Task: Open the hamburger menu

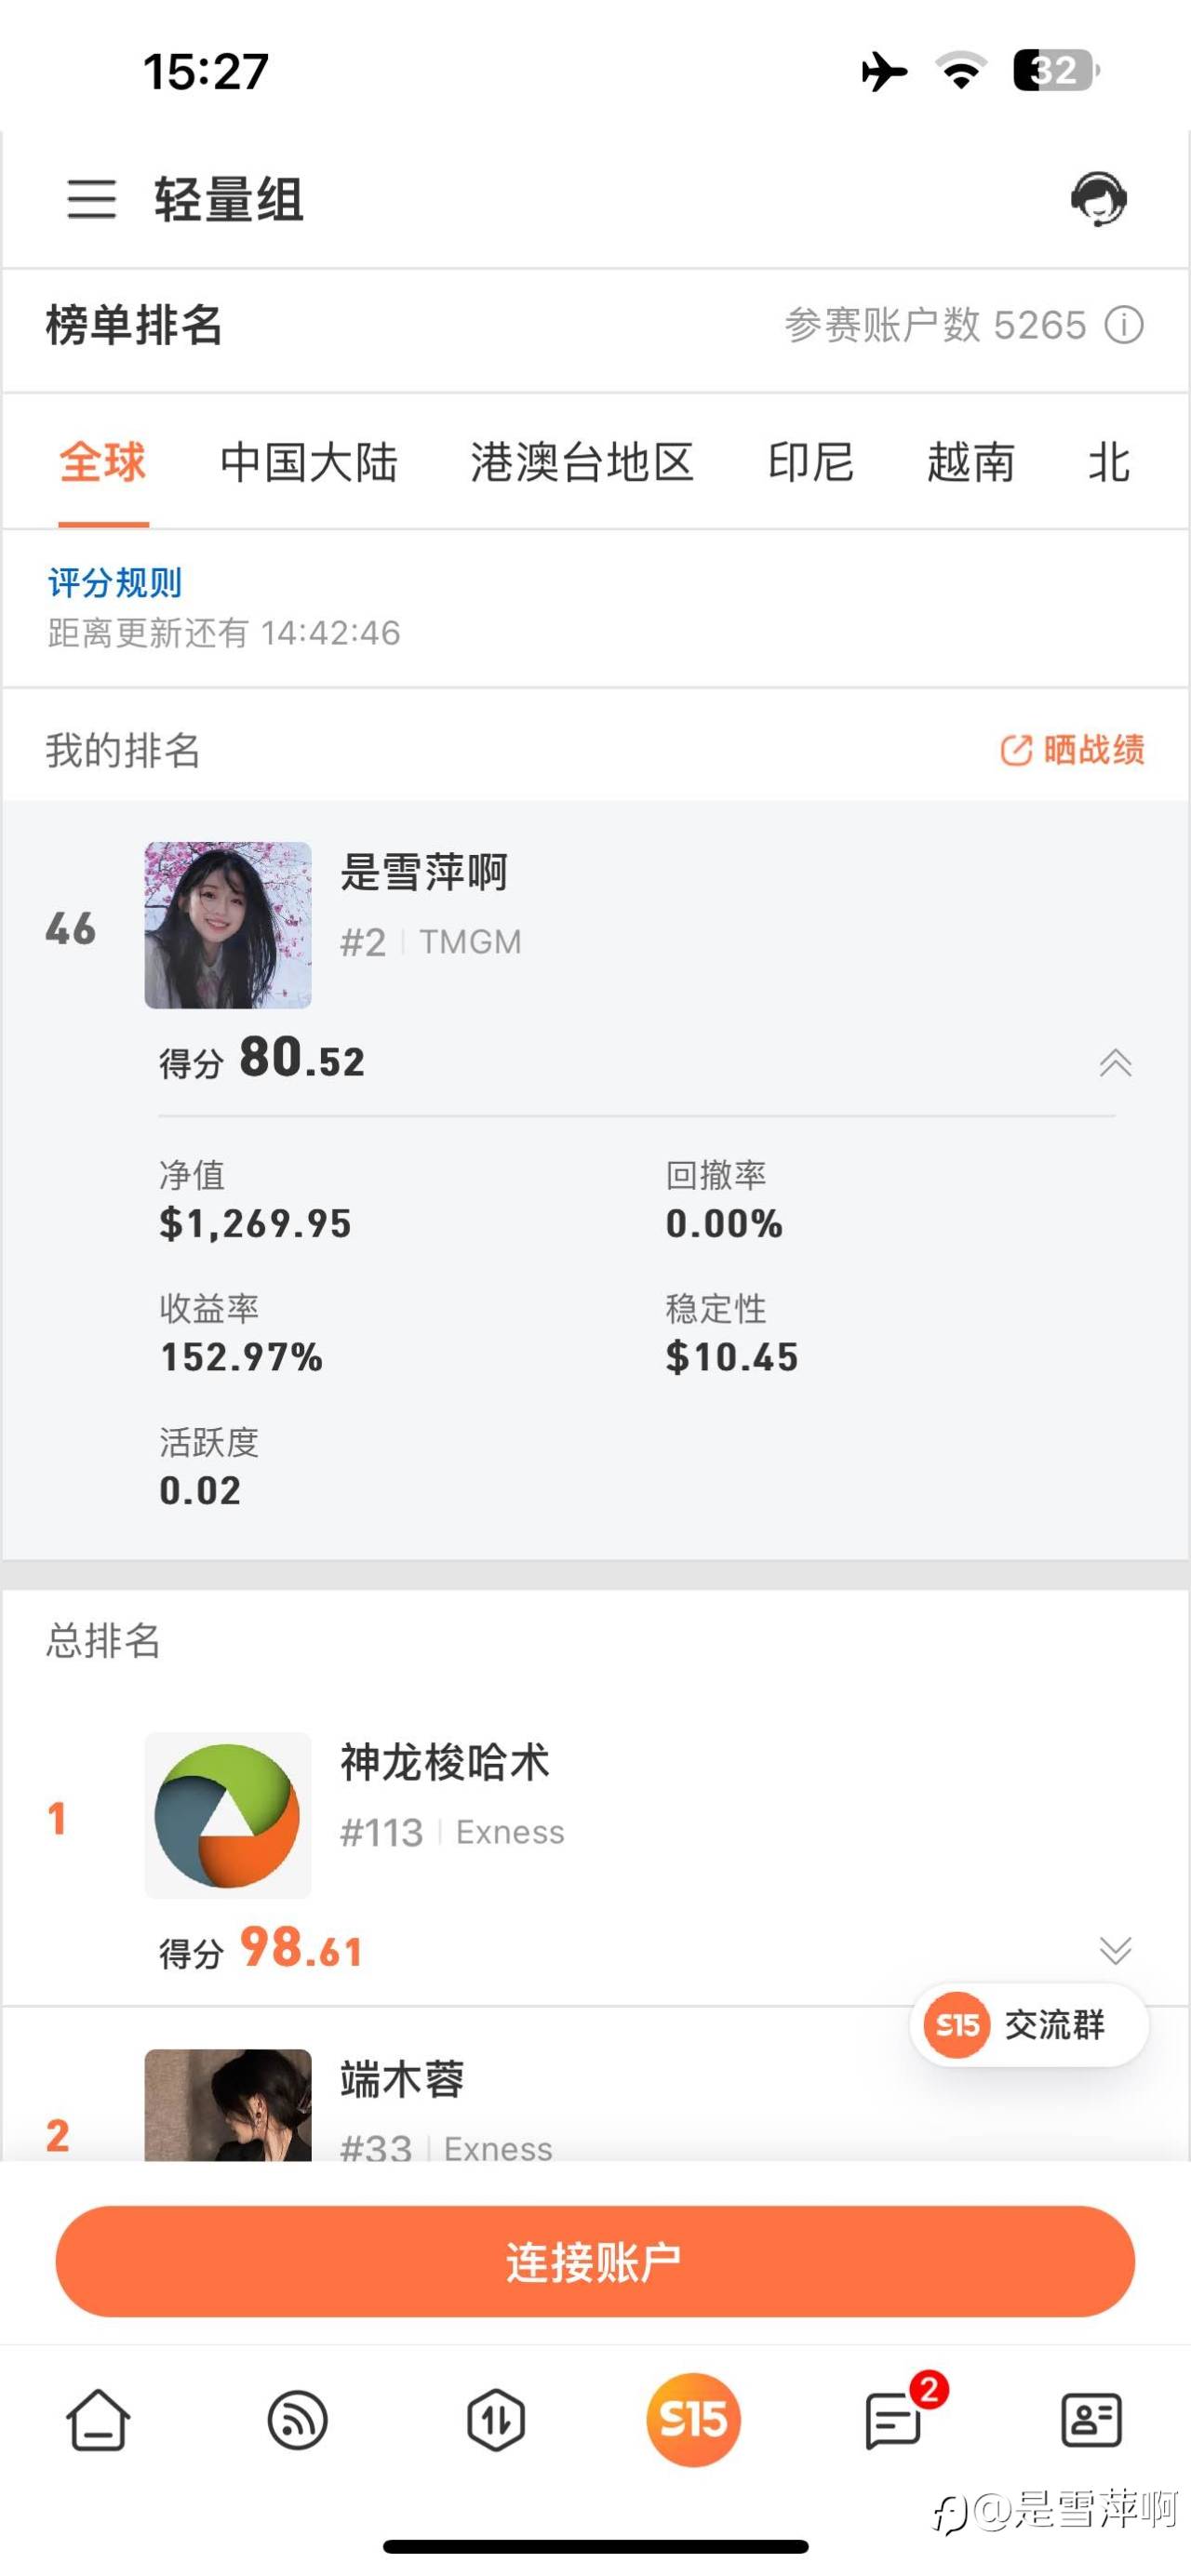Action: tap(91, 198)
